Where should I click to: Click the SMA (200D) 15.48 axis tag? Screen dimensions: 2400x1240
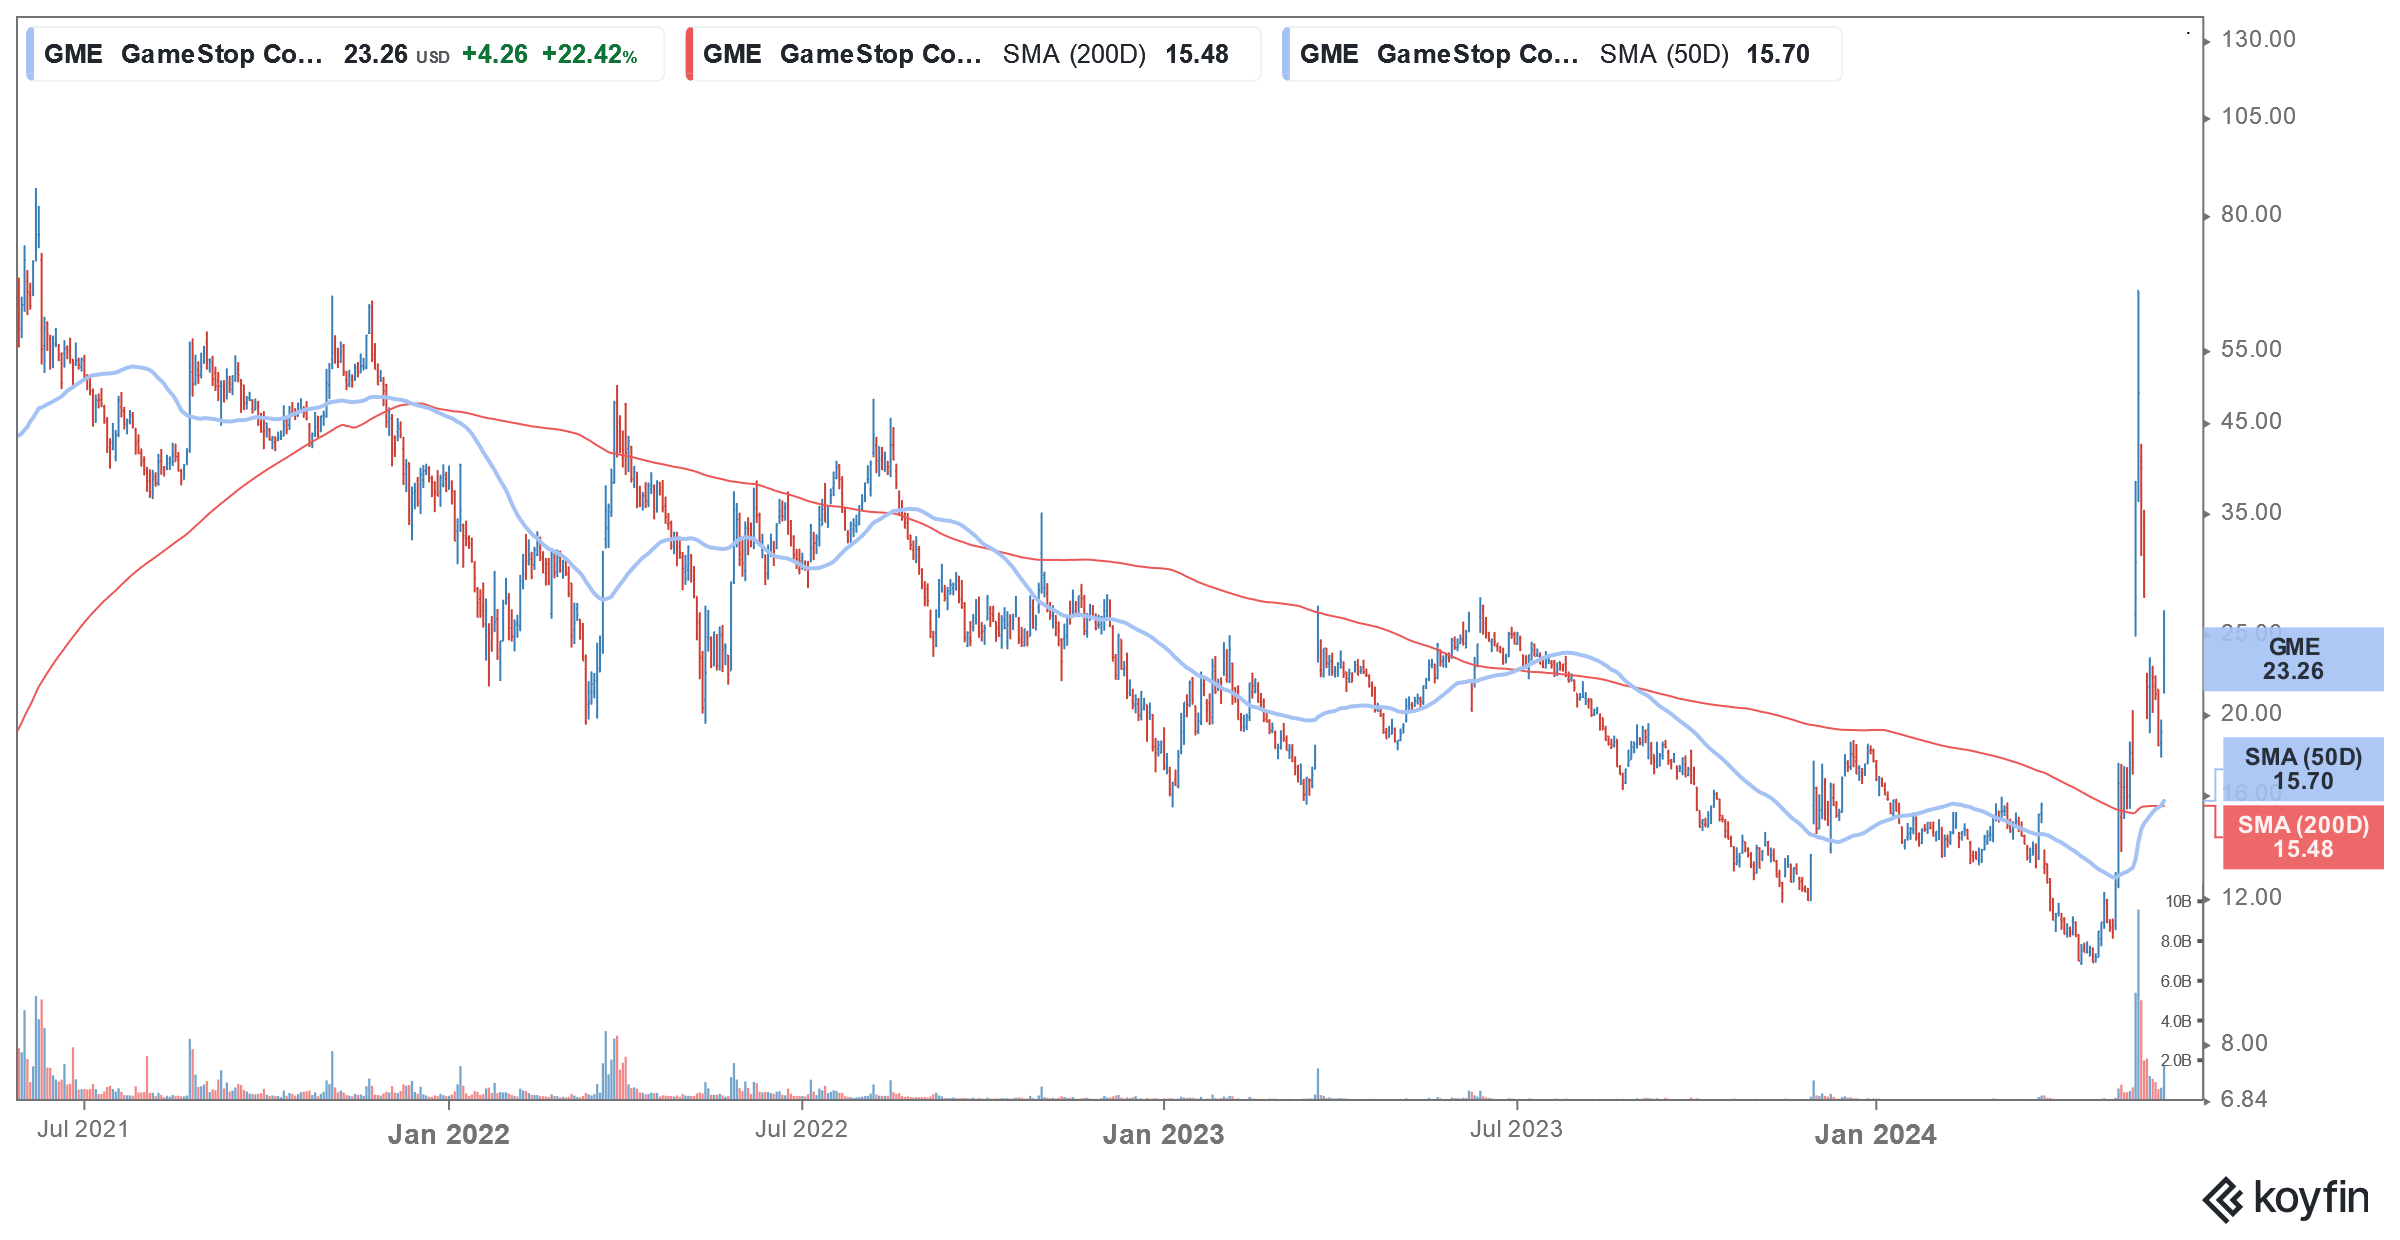click(x=2303, y=837)
